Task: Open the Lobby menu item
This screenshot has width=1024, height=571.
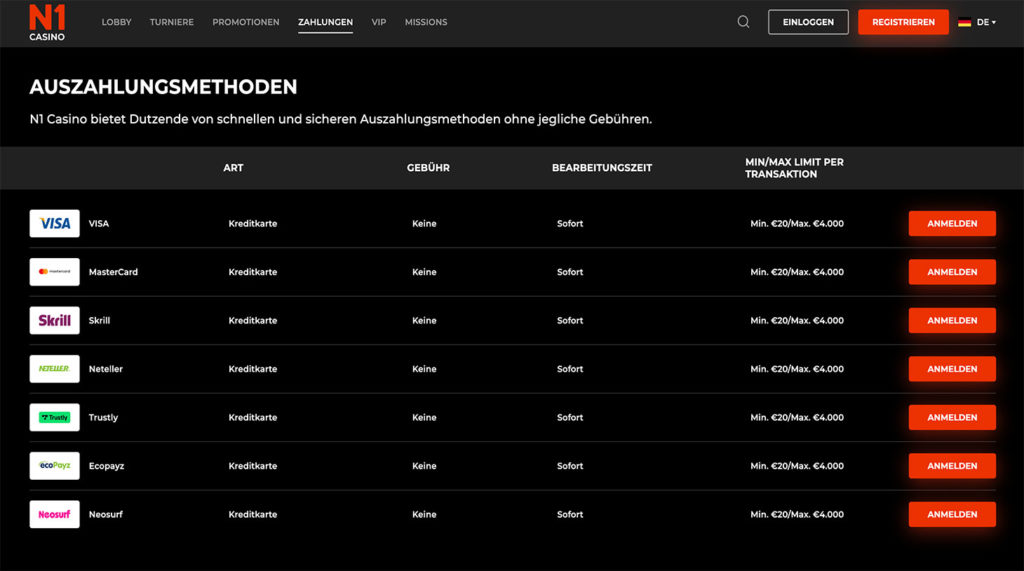Action: pyautogui.click(x=116, y=22)
